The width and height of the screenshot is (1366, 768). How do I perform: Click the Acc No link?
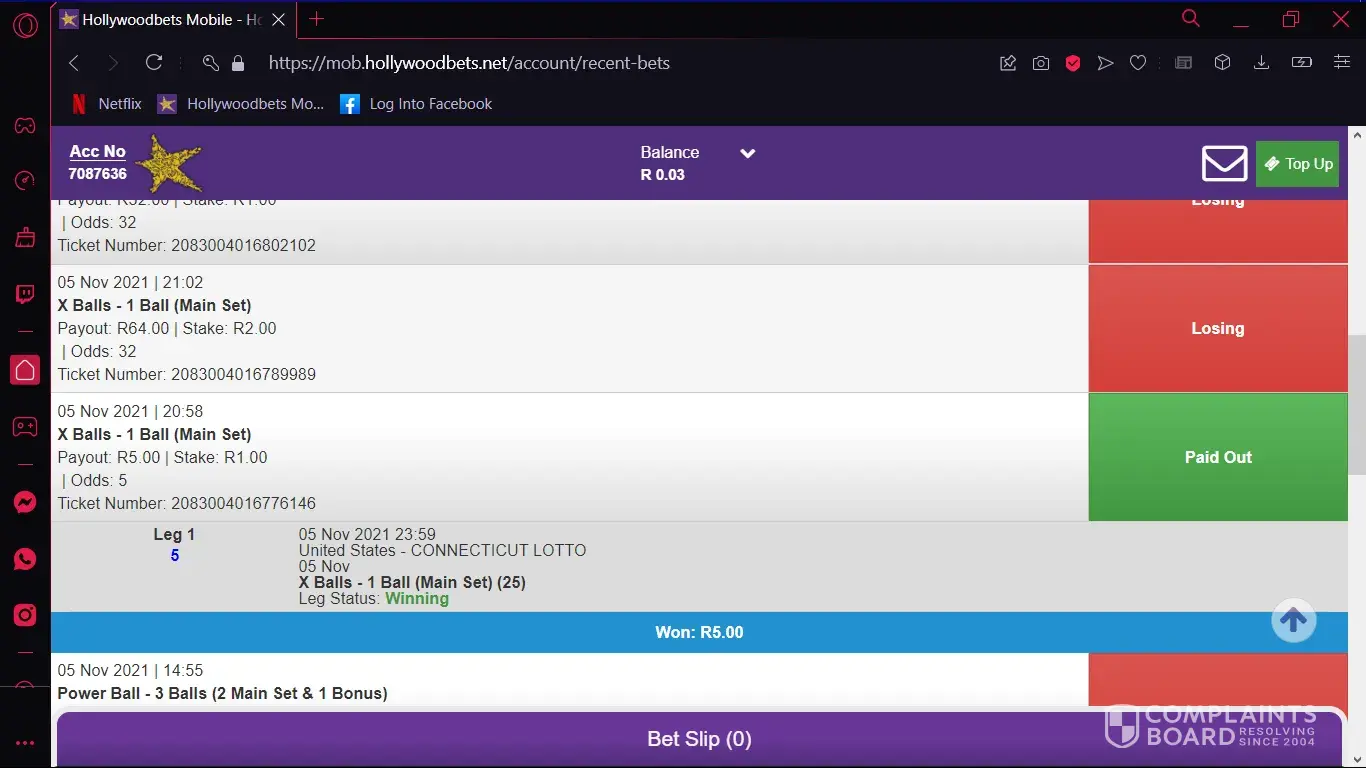(97, 152)
